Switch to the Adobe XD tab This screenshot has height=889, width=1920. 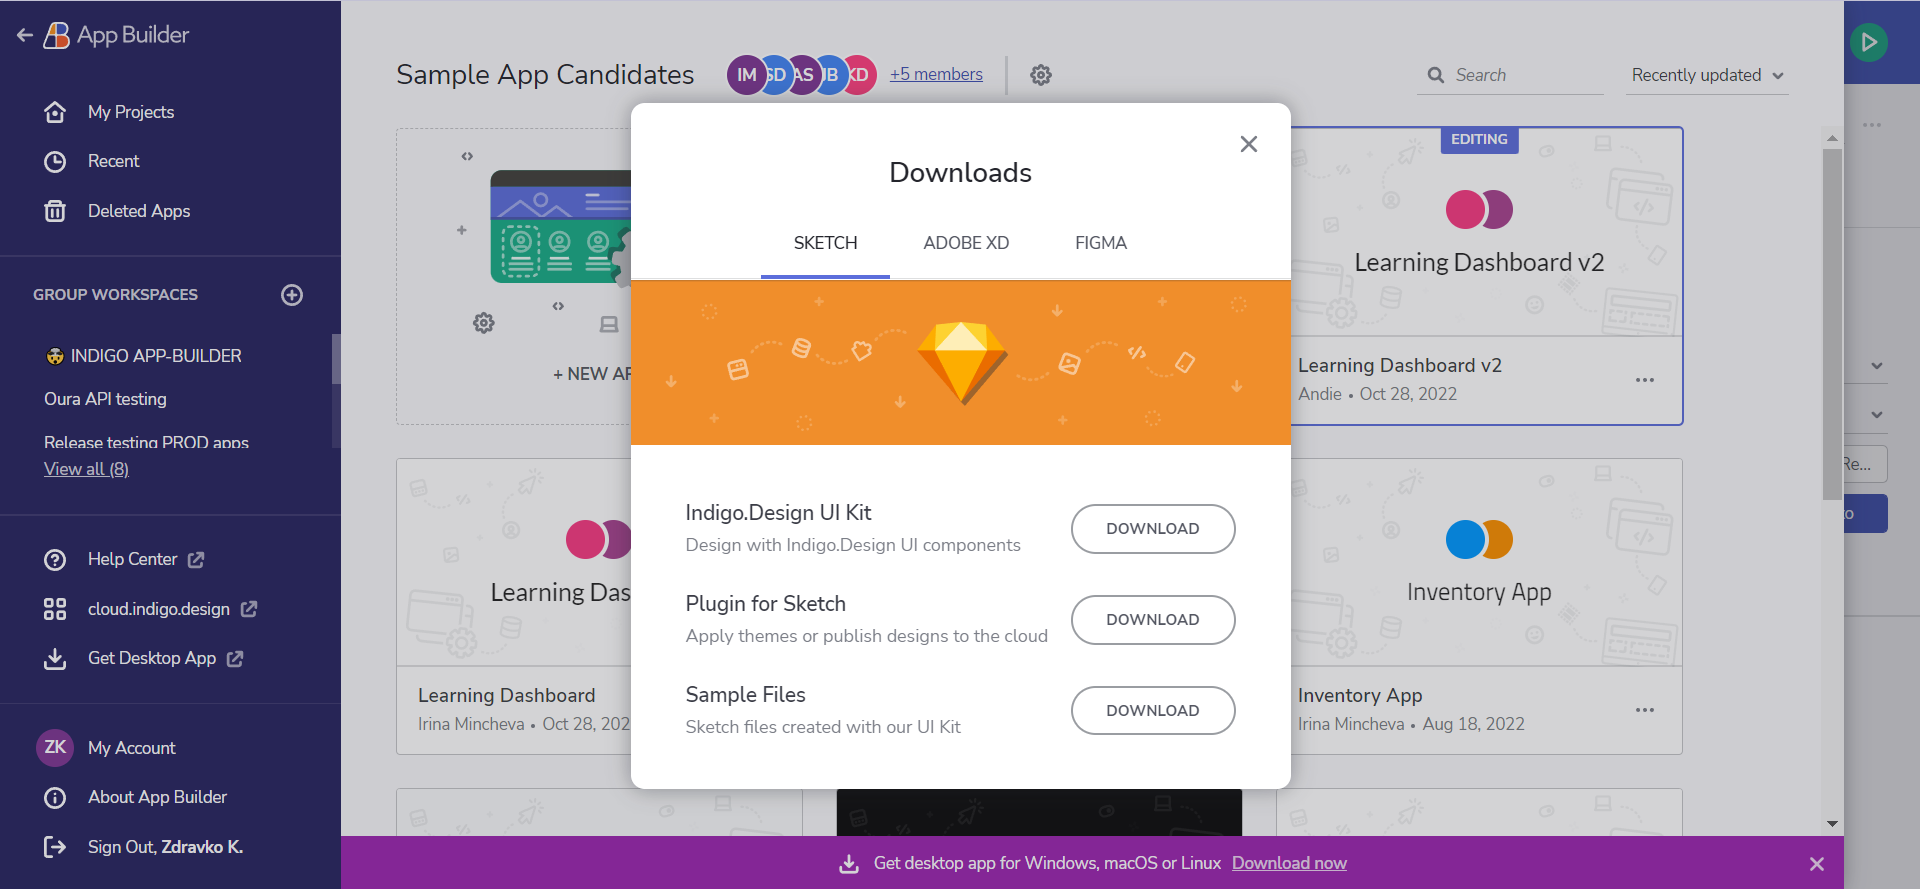pos(965,243)
